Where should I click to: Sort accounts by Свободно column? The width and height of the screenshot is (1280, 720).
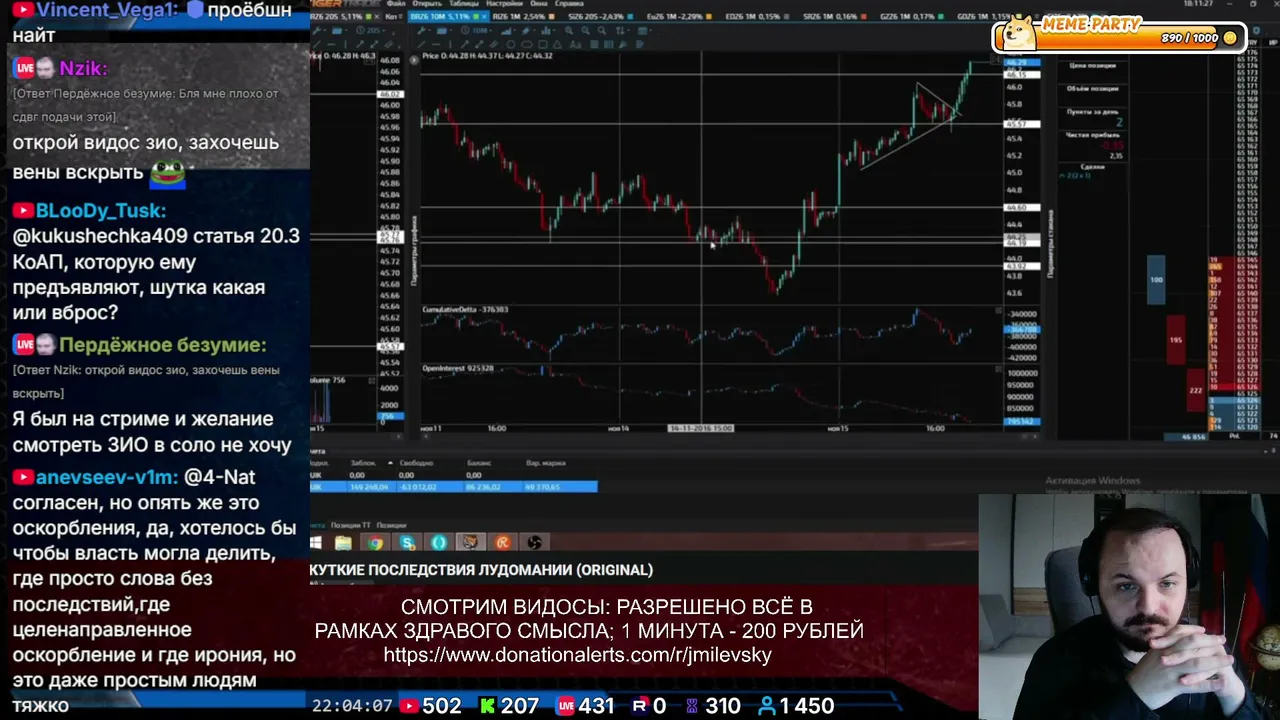416,463
